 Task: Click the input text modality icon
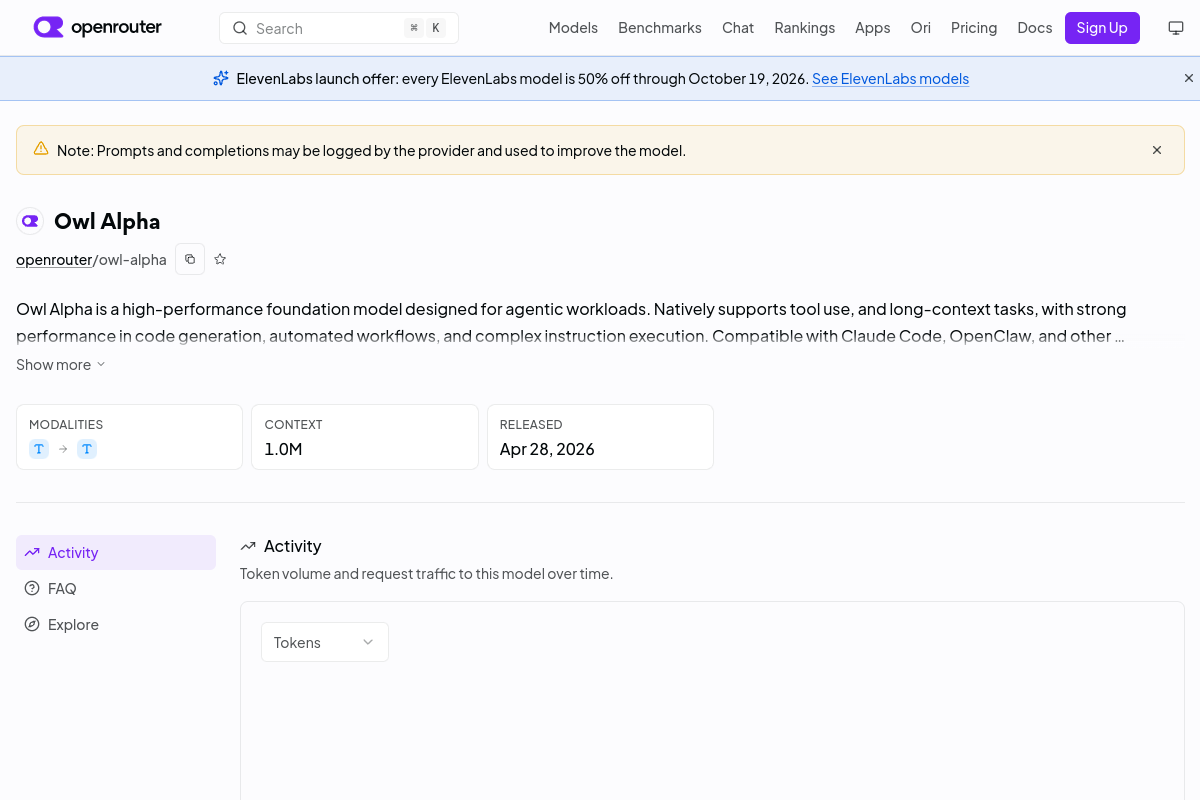(x=39, y=449)
